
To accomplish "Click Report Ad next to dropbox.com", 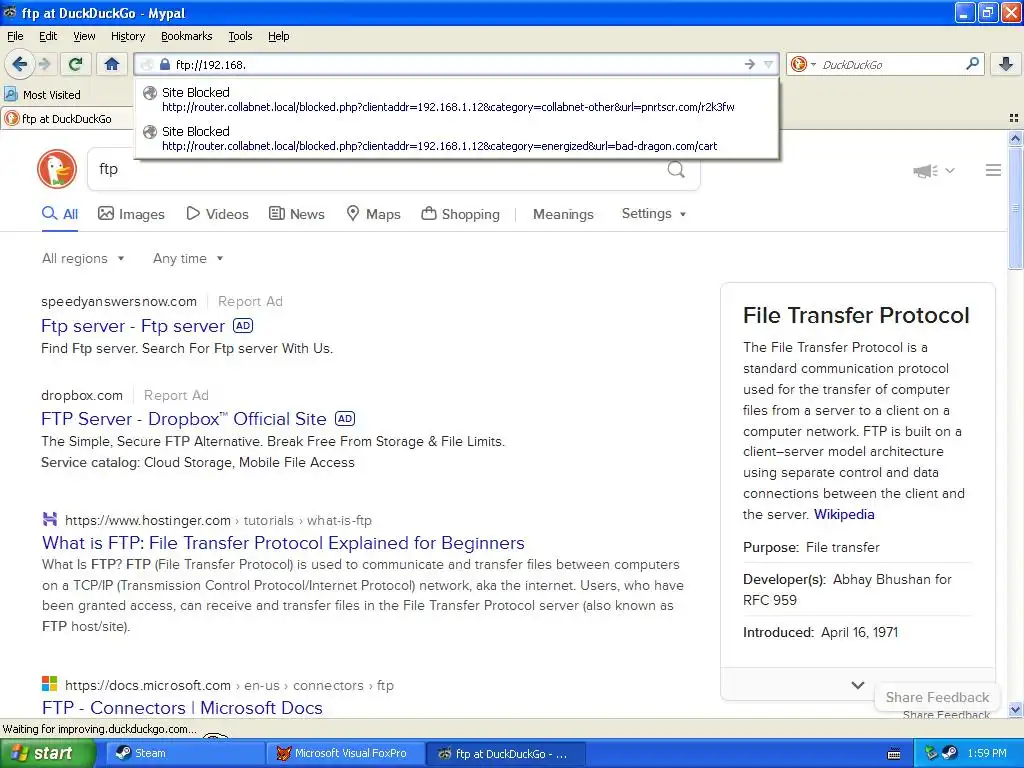I will (x=176, y=396).
